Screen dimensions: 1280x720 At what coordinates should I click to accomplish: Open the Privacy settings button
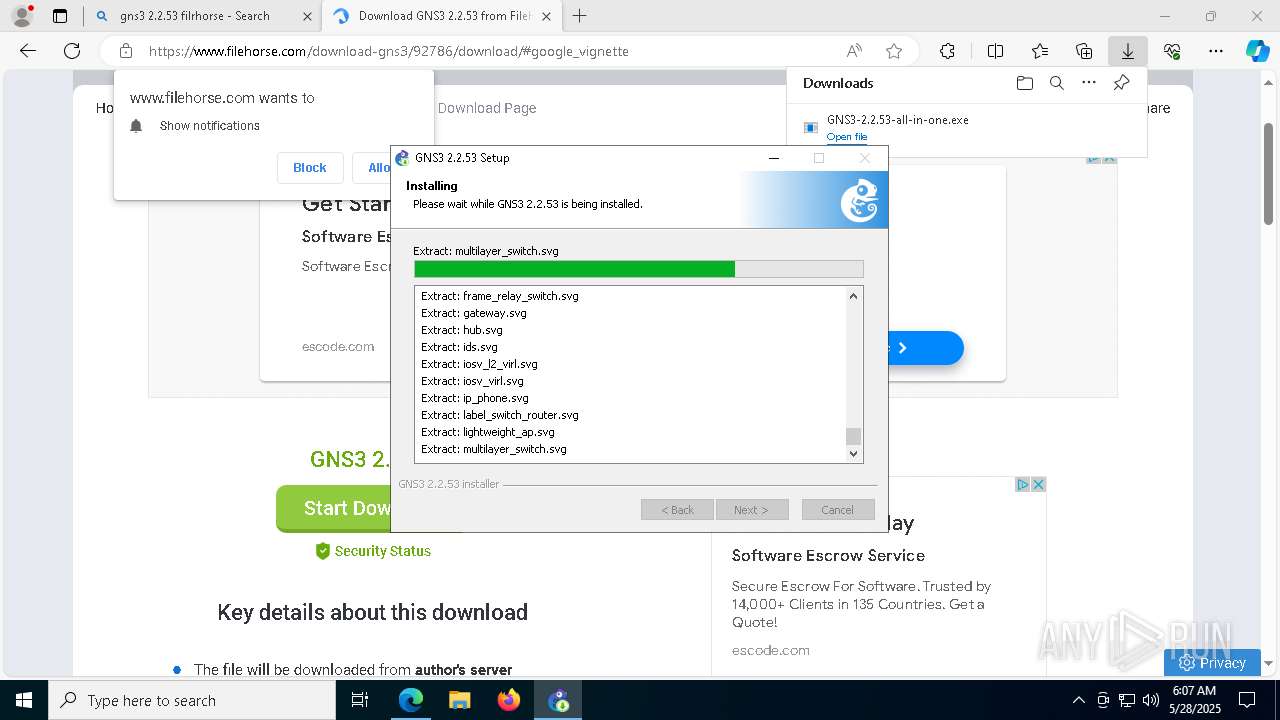(1212, 662)
